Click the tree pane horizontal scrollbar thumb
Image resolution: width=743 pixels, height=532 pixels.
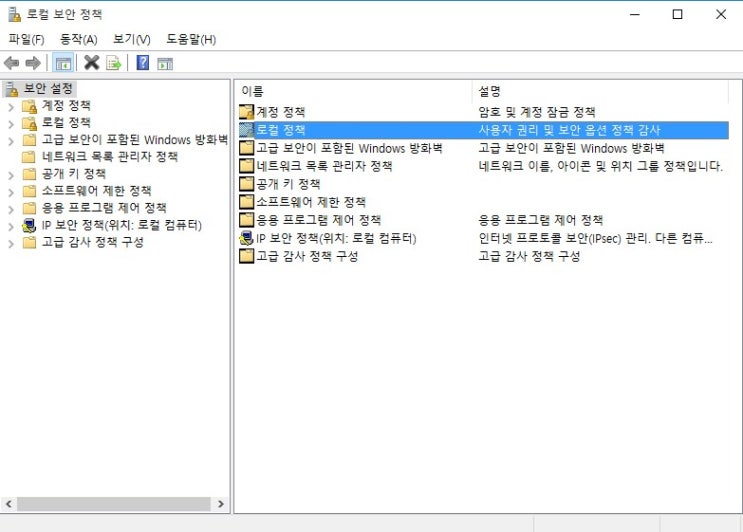click(x=114, y=504)
